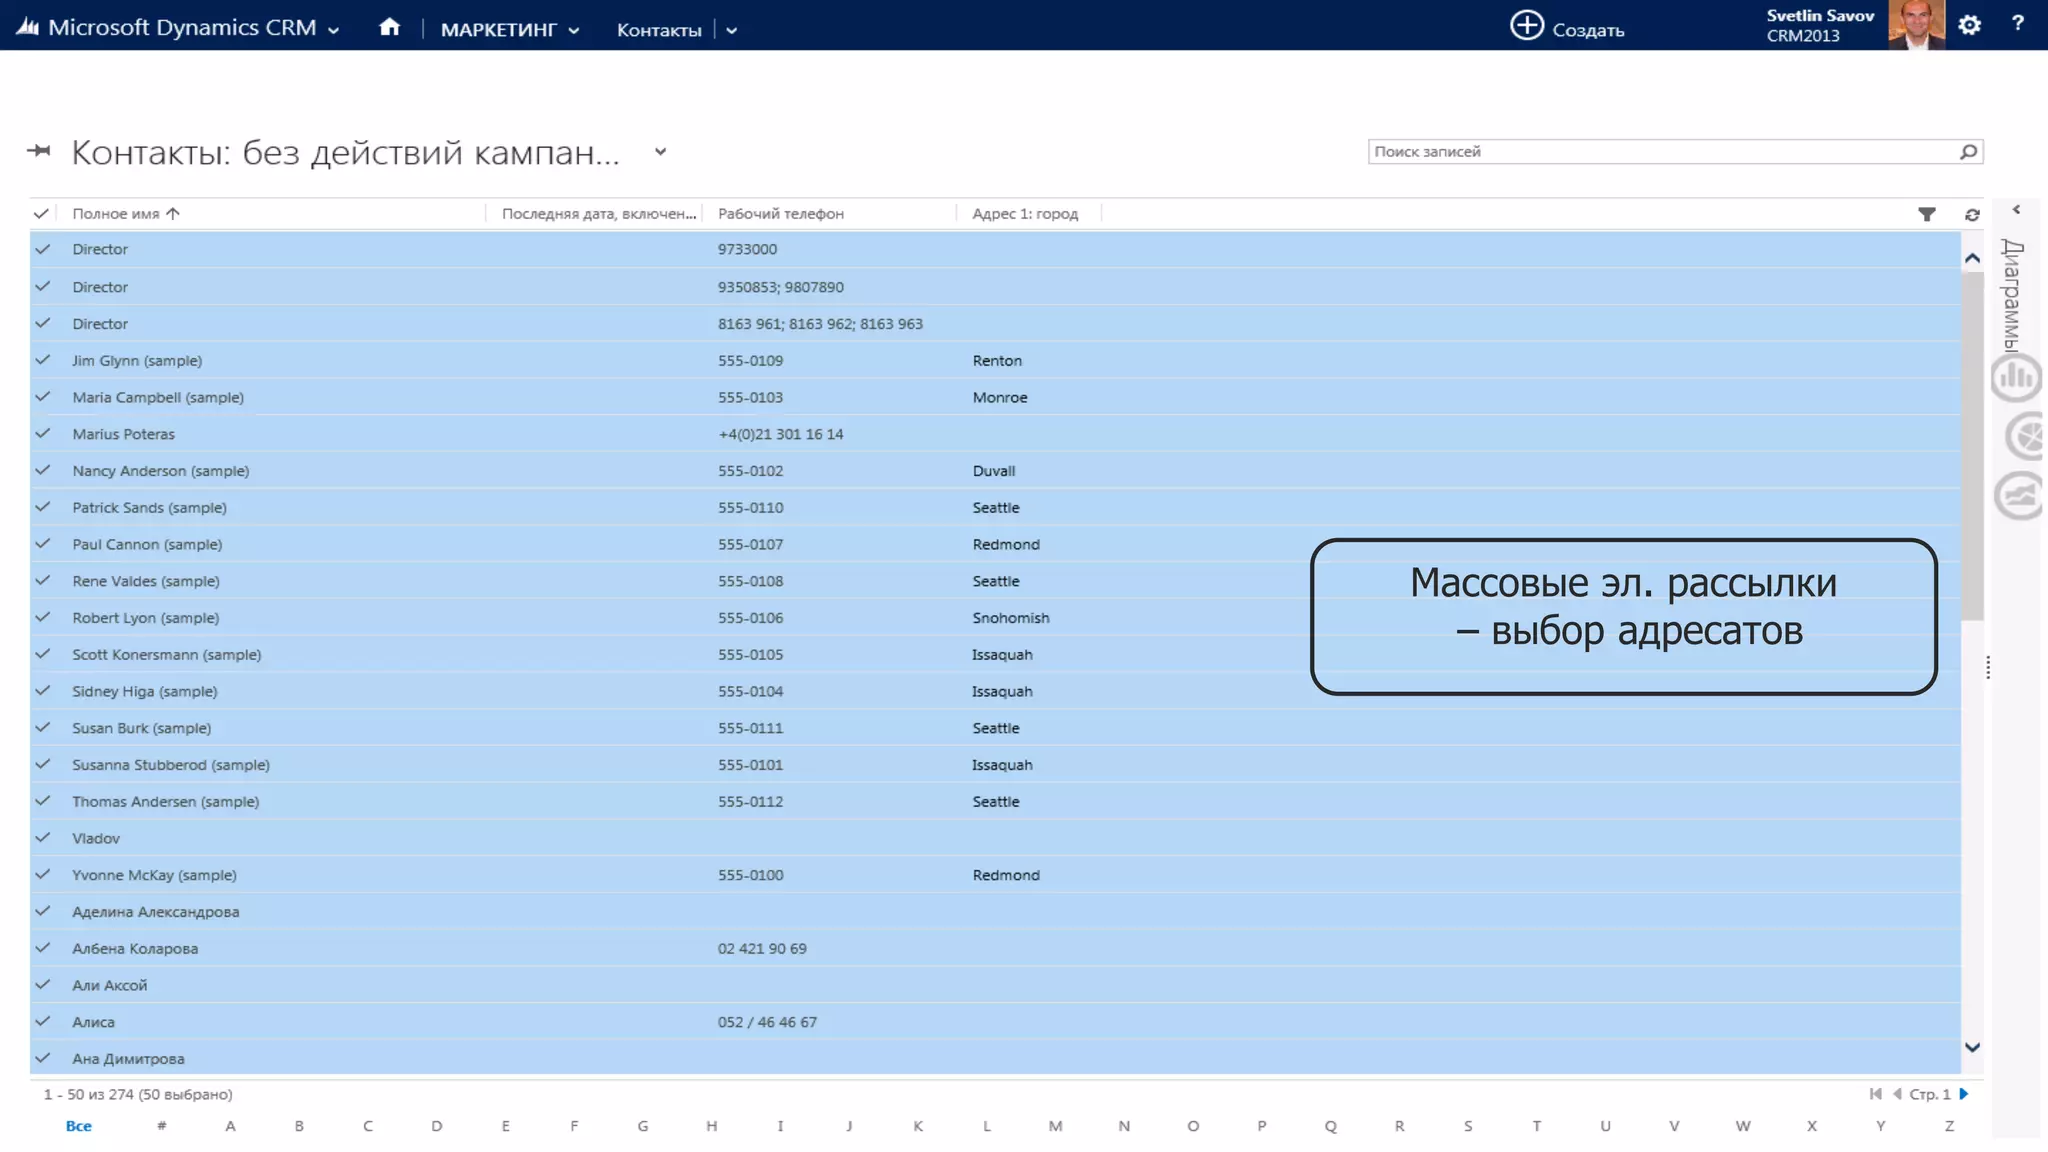Screen dimensions: 2048x1152
Task: Click the Создать button
Action: point(1567,28)
